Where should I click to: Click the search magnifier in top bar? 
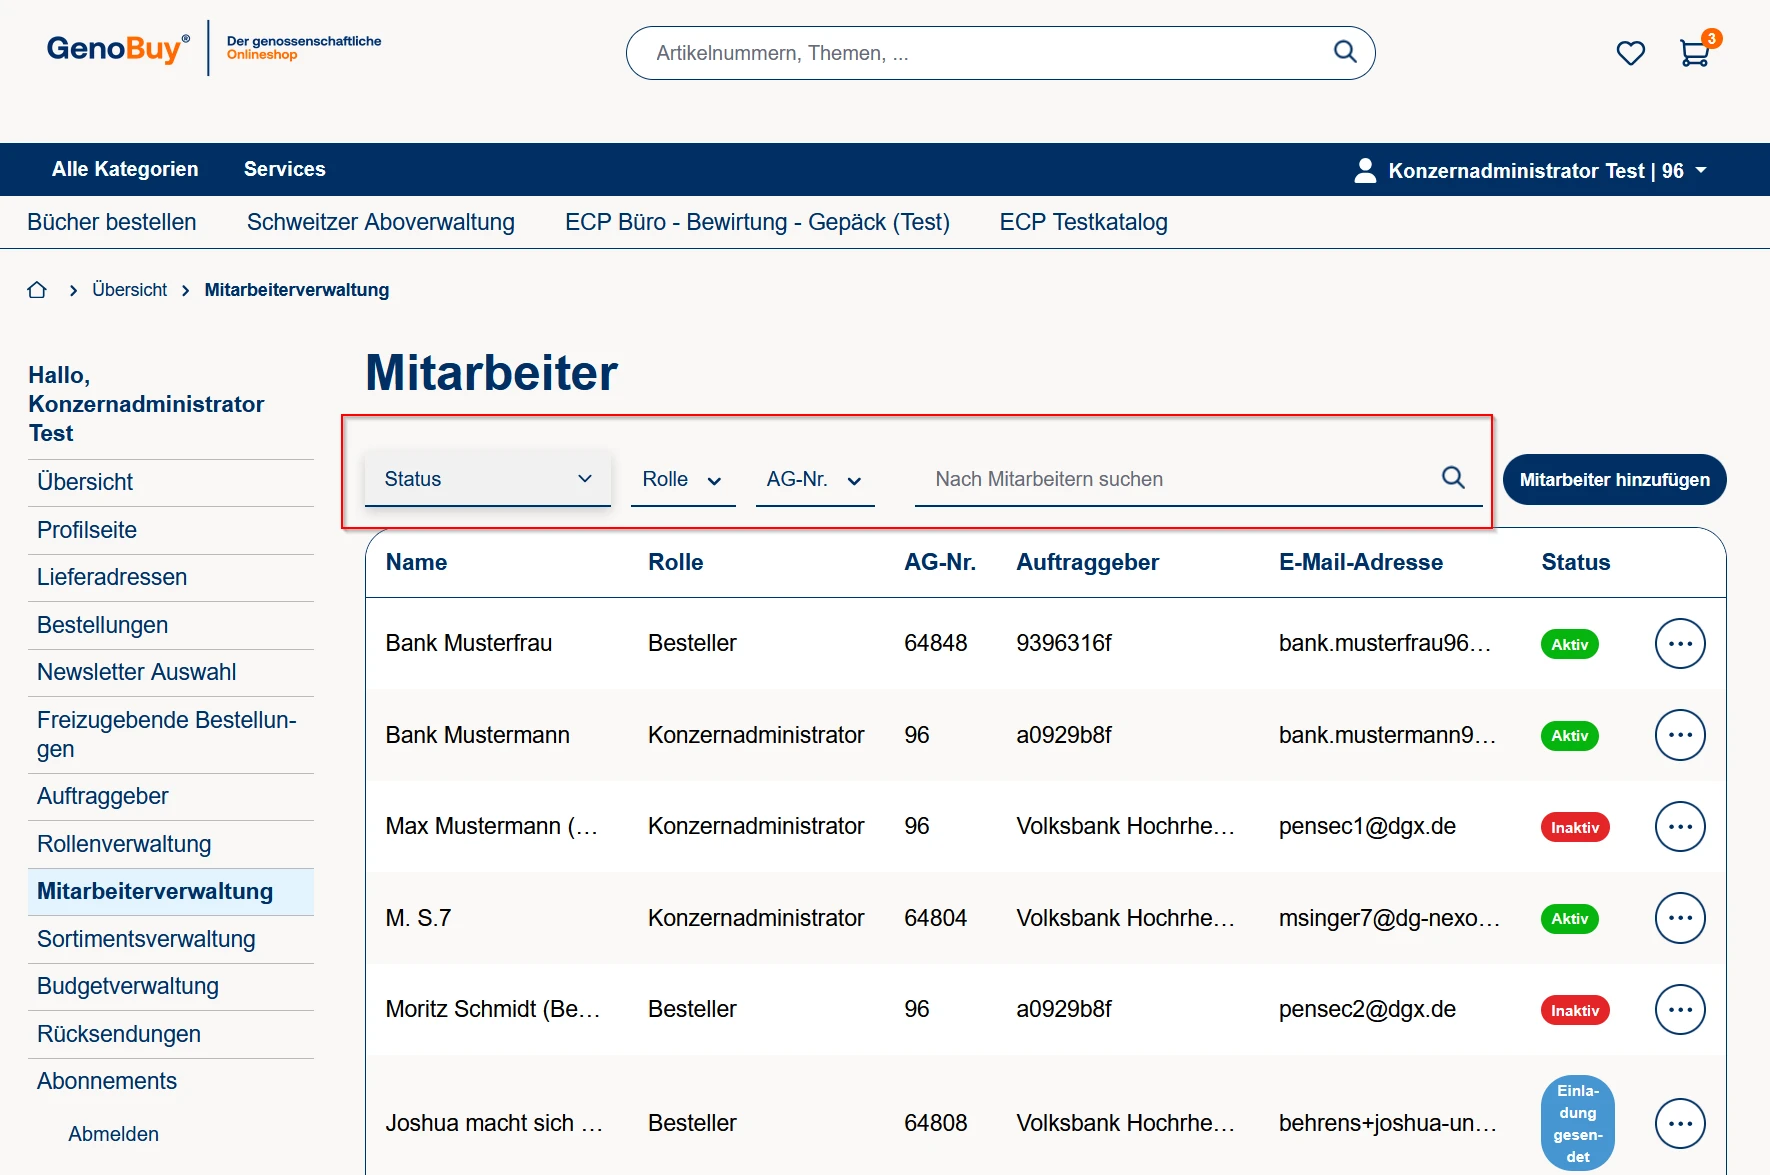tap(1345, 52)
